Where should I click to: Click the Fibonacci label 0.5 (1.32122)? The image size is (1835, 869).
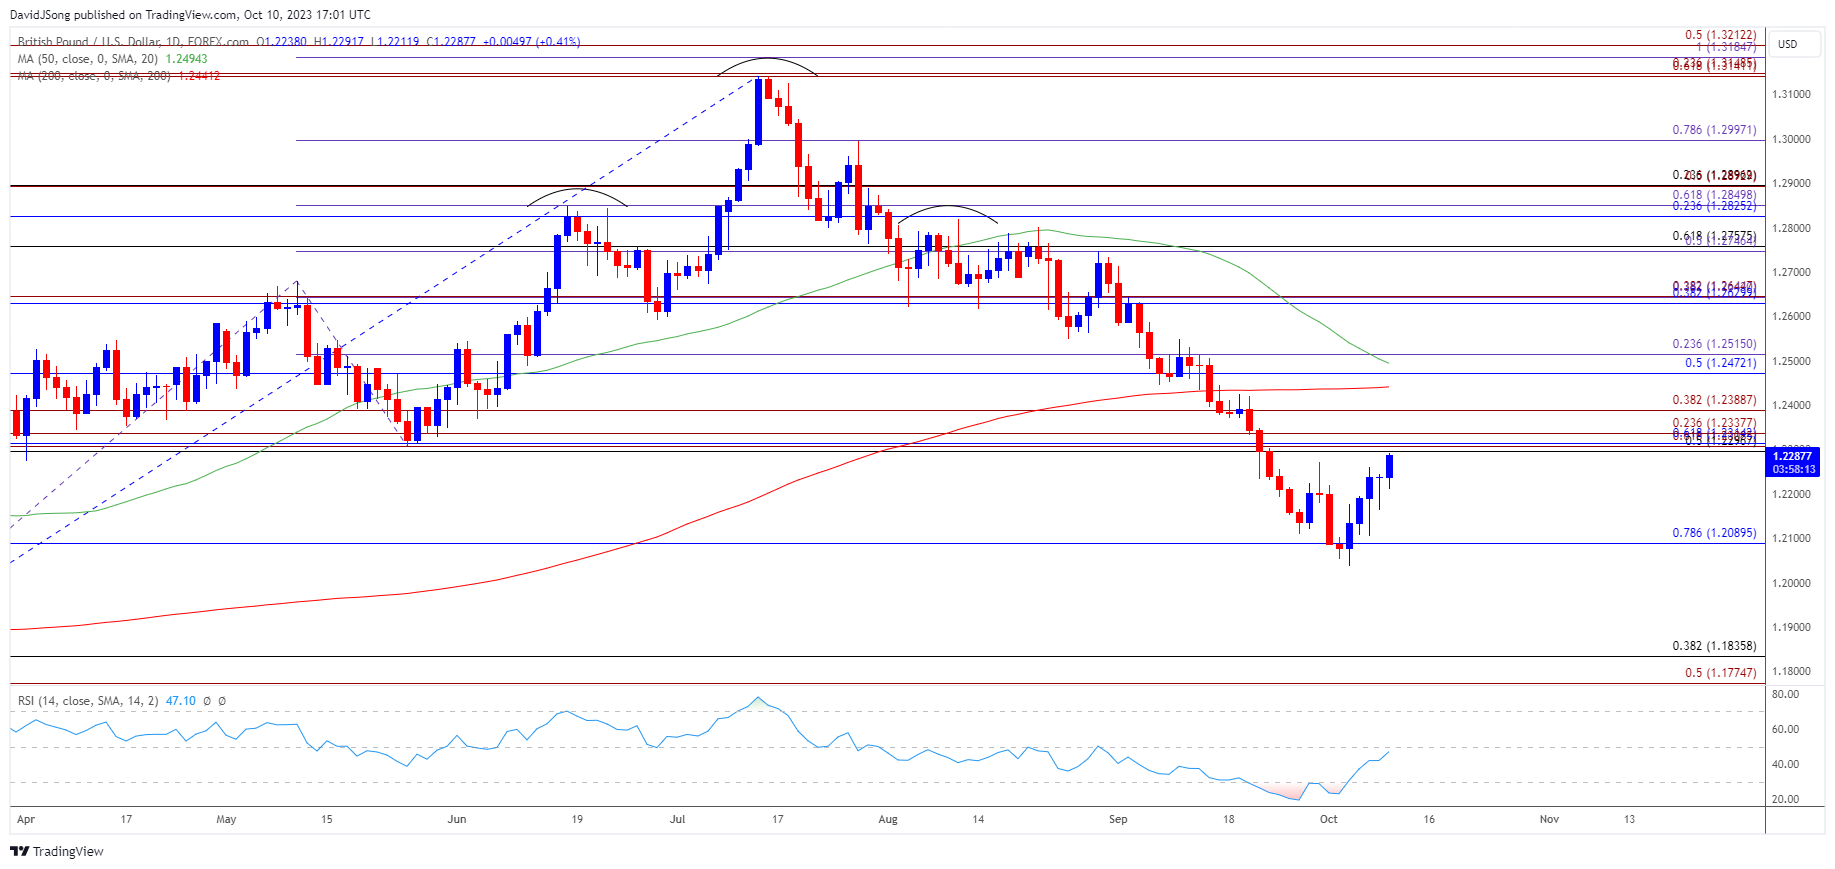click(1720, 35)
